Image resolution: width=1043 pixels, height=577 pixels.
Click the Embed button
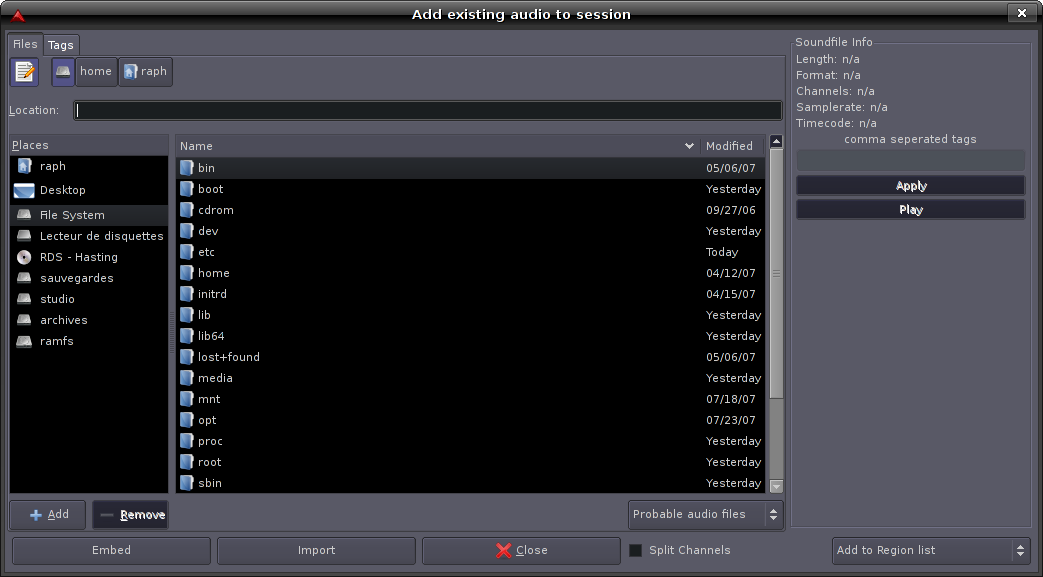click(111, 550)
